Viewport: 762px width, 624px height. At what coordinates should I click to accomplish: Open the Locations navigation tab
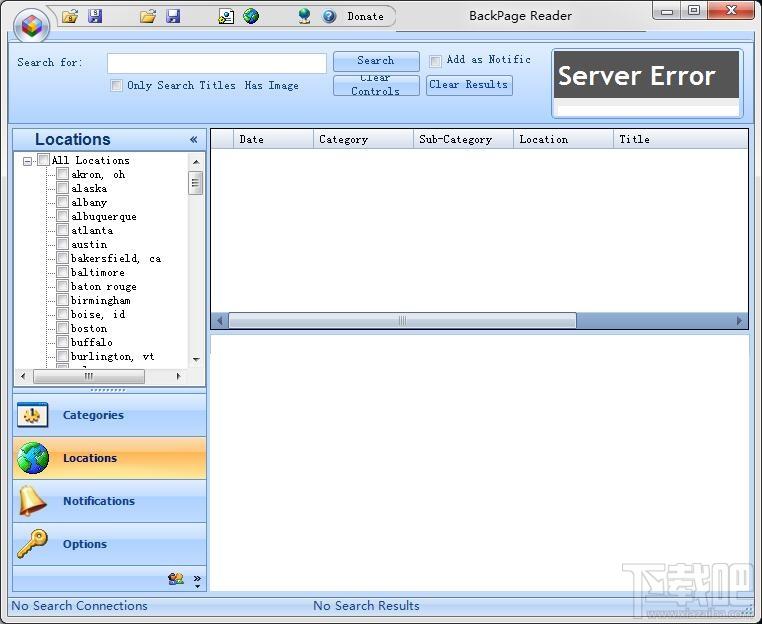(109, 458)
